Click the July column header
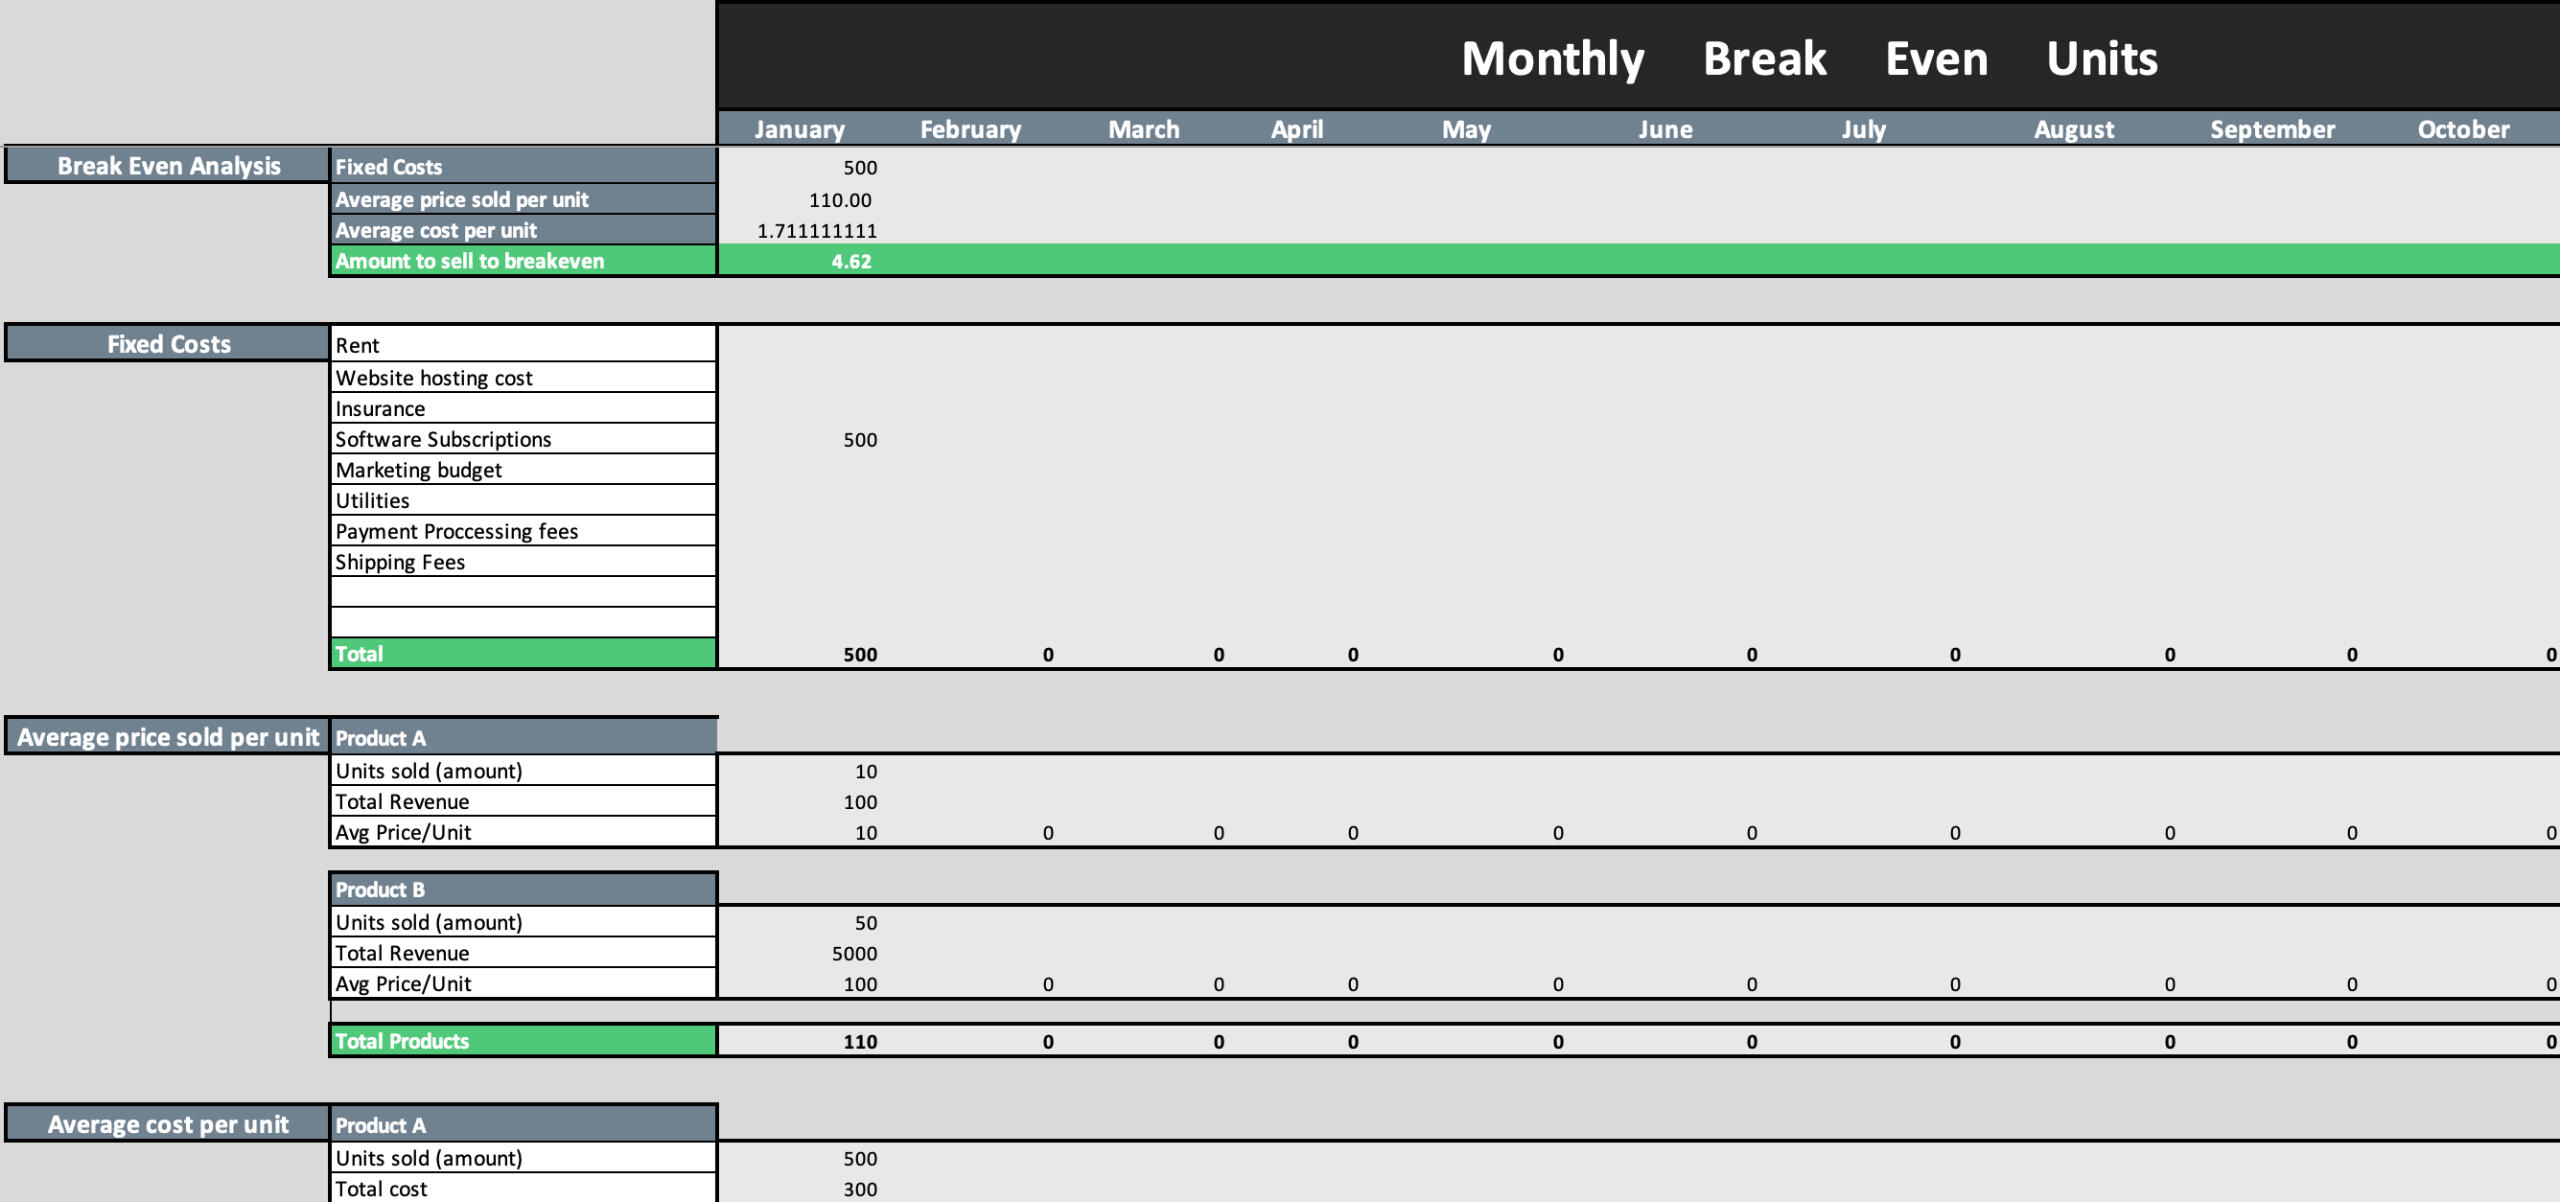 (x=1865, y=128)
